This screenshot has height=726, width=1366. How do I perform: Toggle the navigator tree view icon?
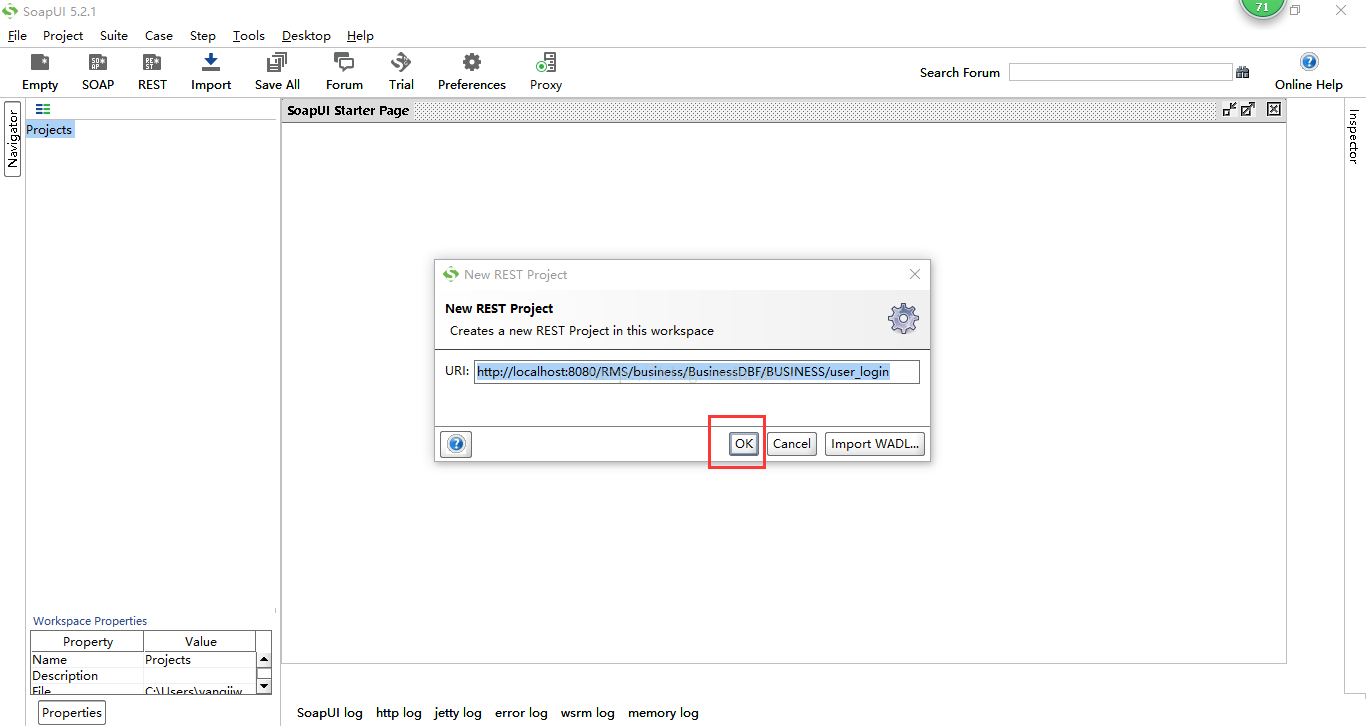coord(43,109)
